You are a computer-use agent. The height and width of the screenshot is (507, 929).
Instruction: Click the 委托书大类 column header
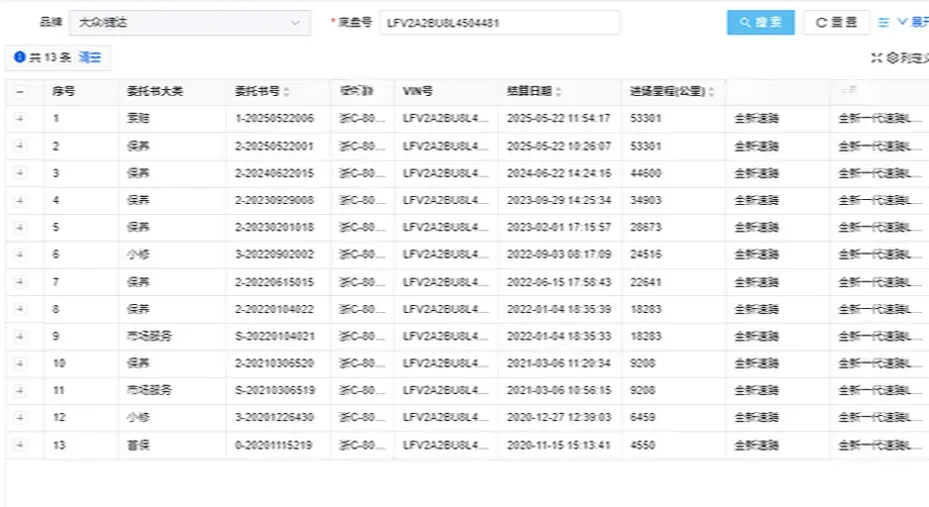pyautogui.click(x=155, y=91)
